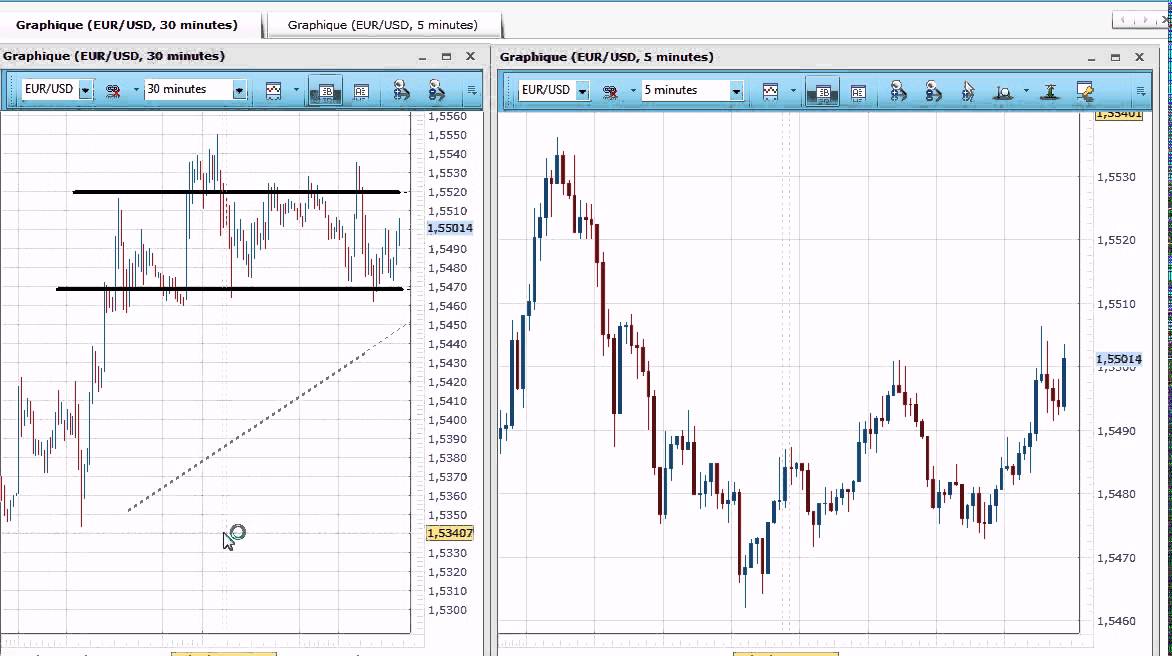
Task: Click the 1,5460 axis value in 5 minutes chart
Action: pyautogui.click(x=1116, y=621)
